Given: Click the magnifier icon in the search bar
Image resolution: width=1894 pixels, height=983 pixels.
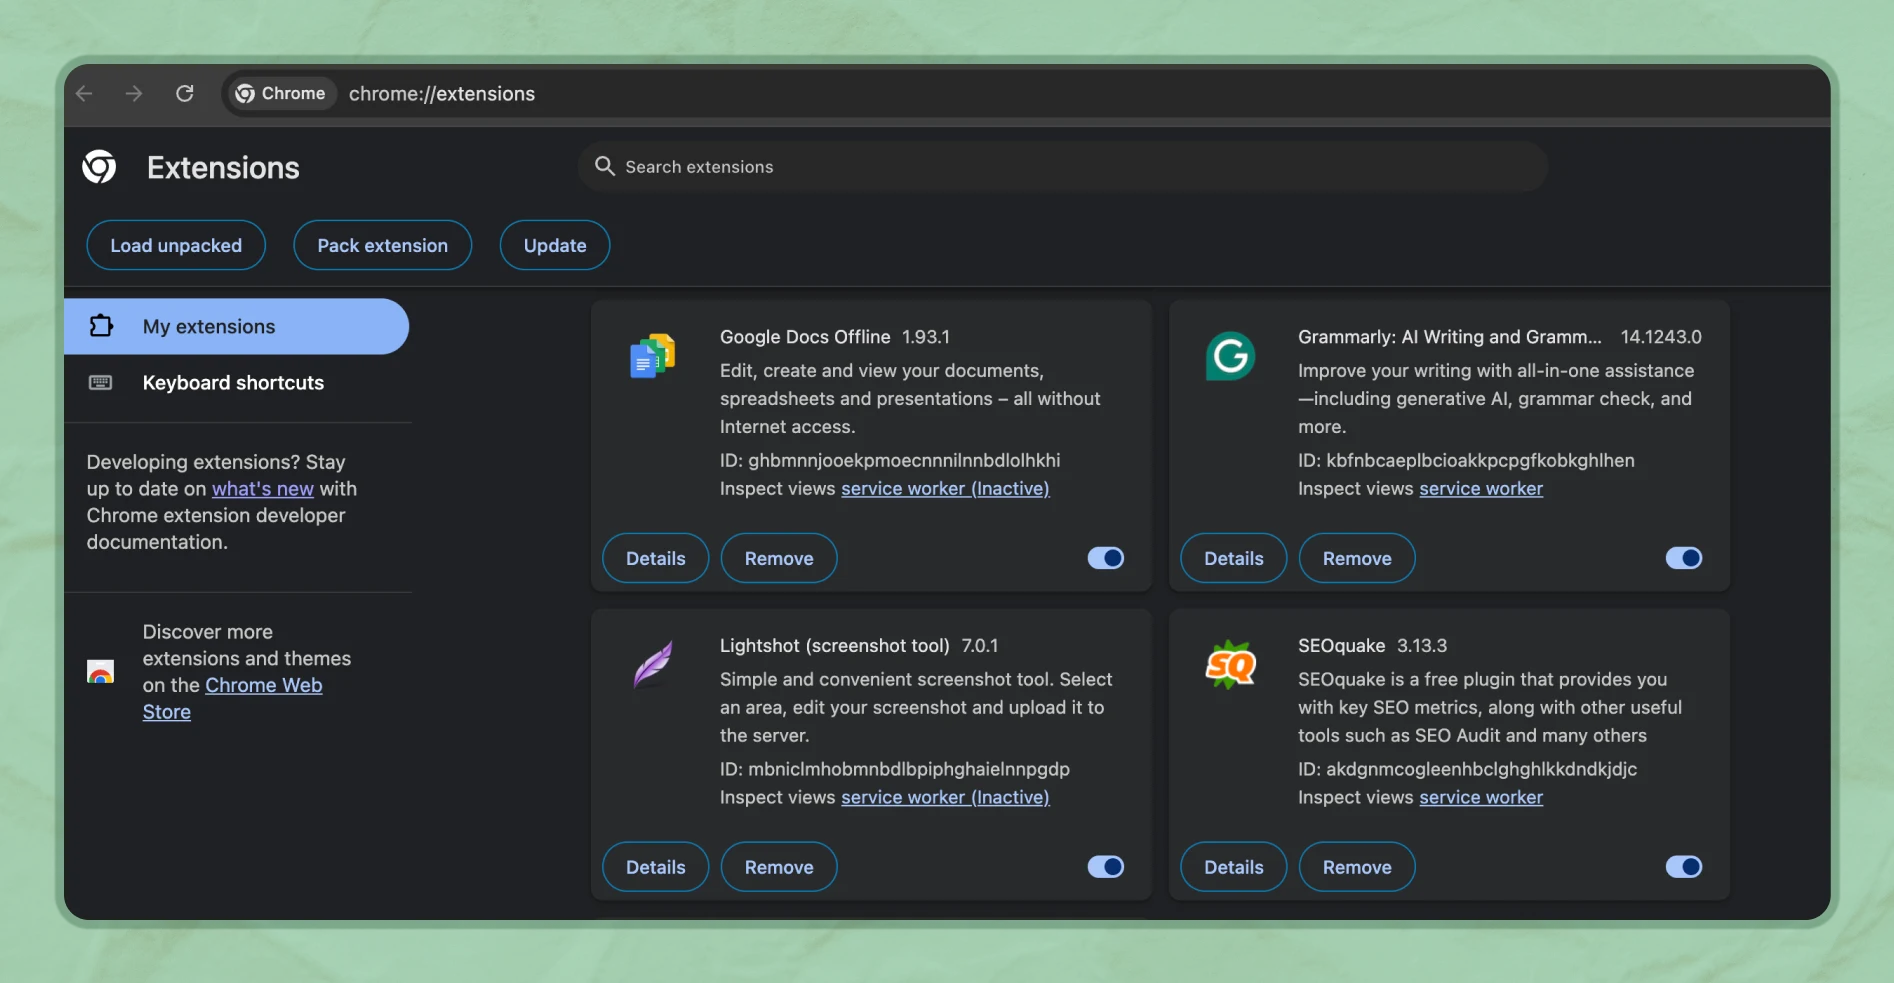Looking at the screenshot, I should [605, 166].
